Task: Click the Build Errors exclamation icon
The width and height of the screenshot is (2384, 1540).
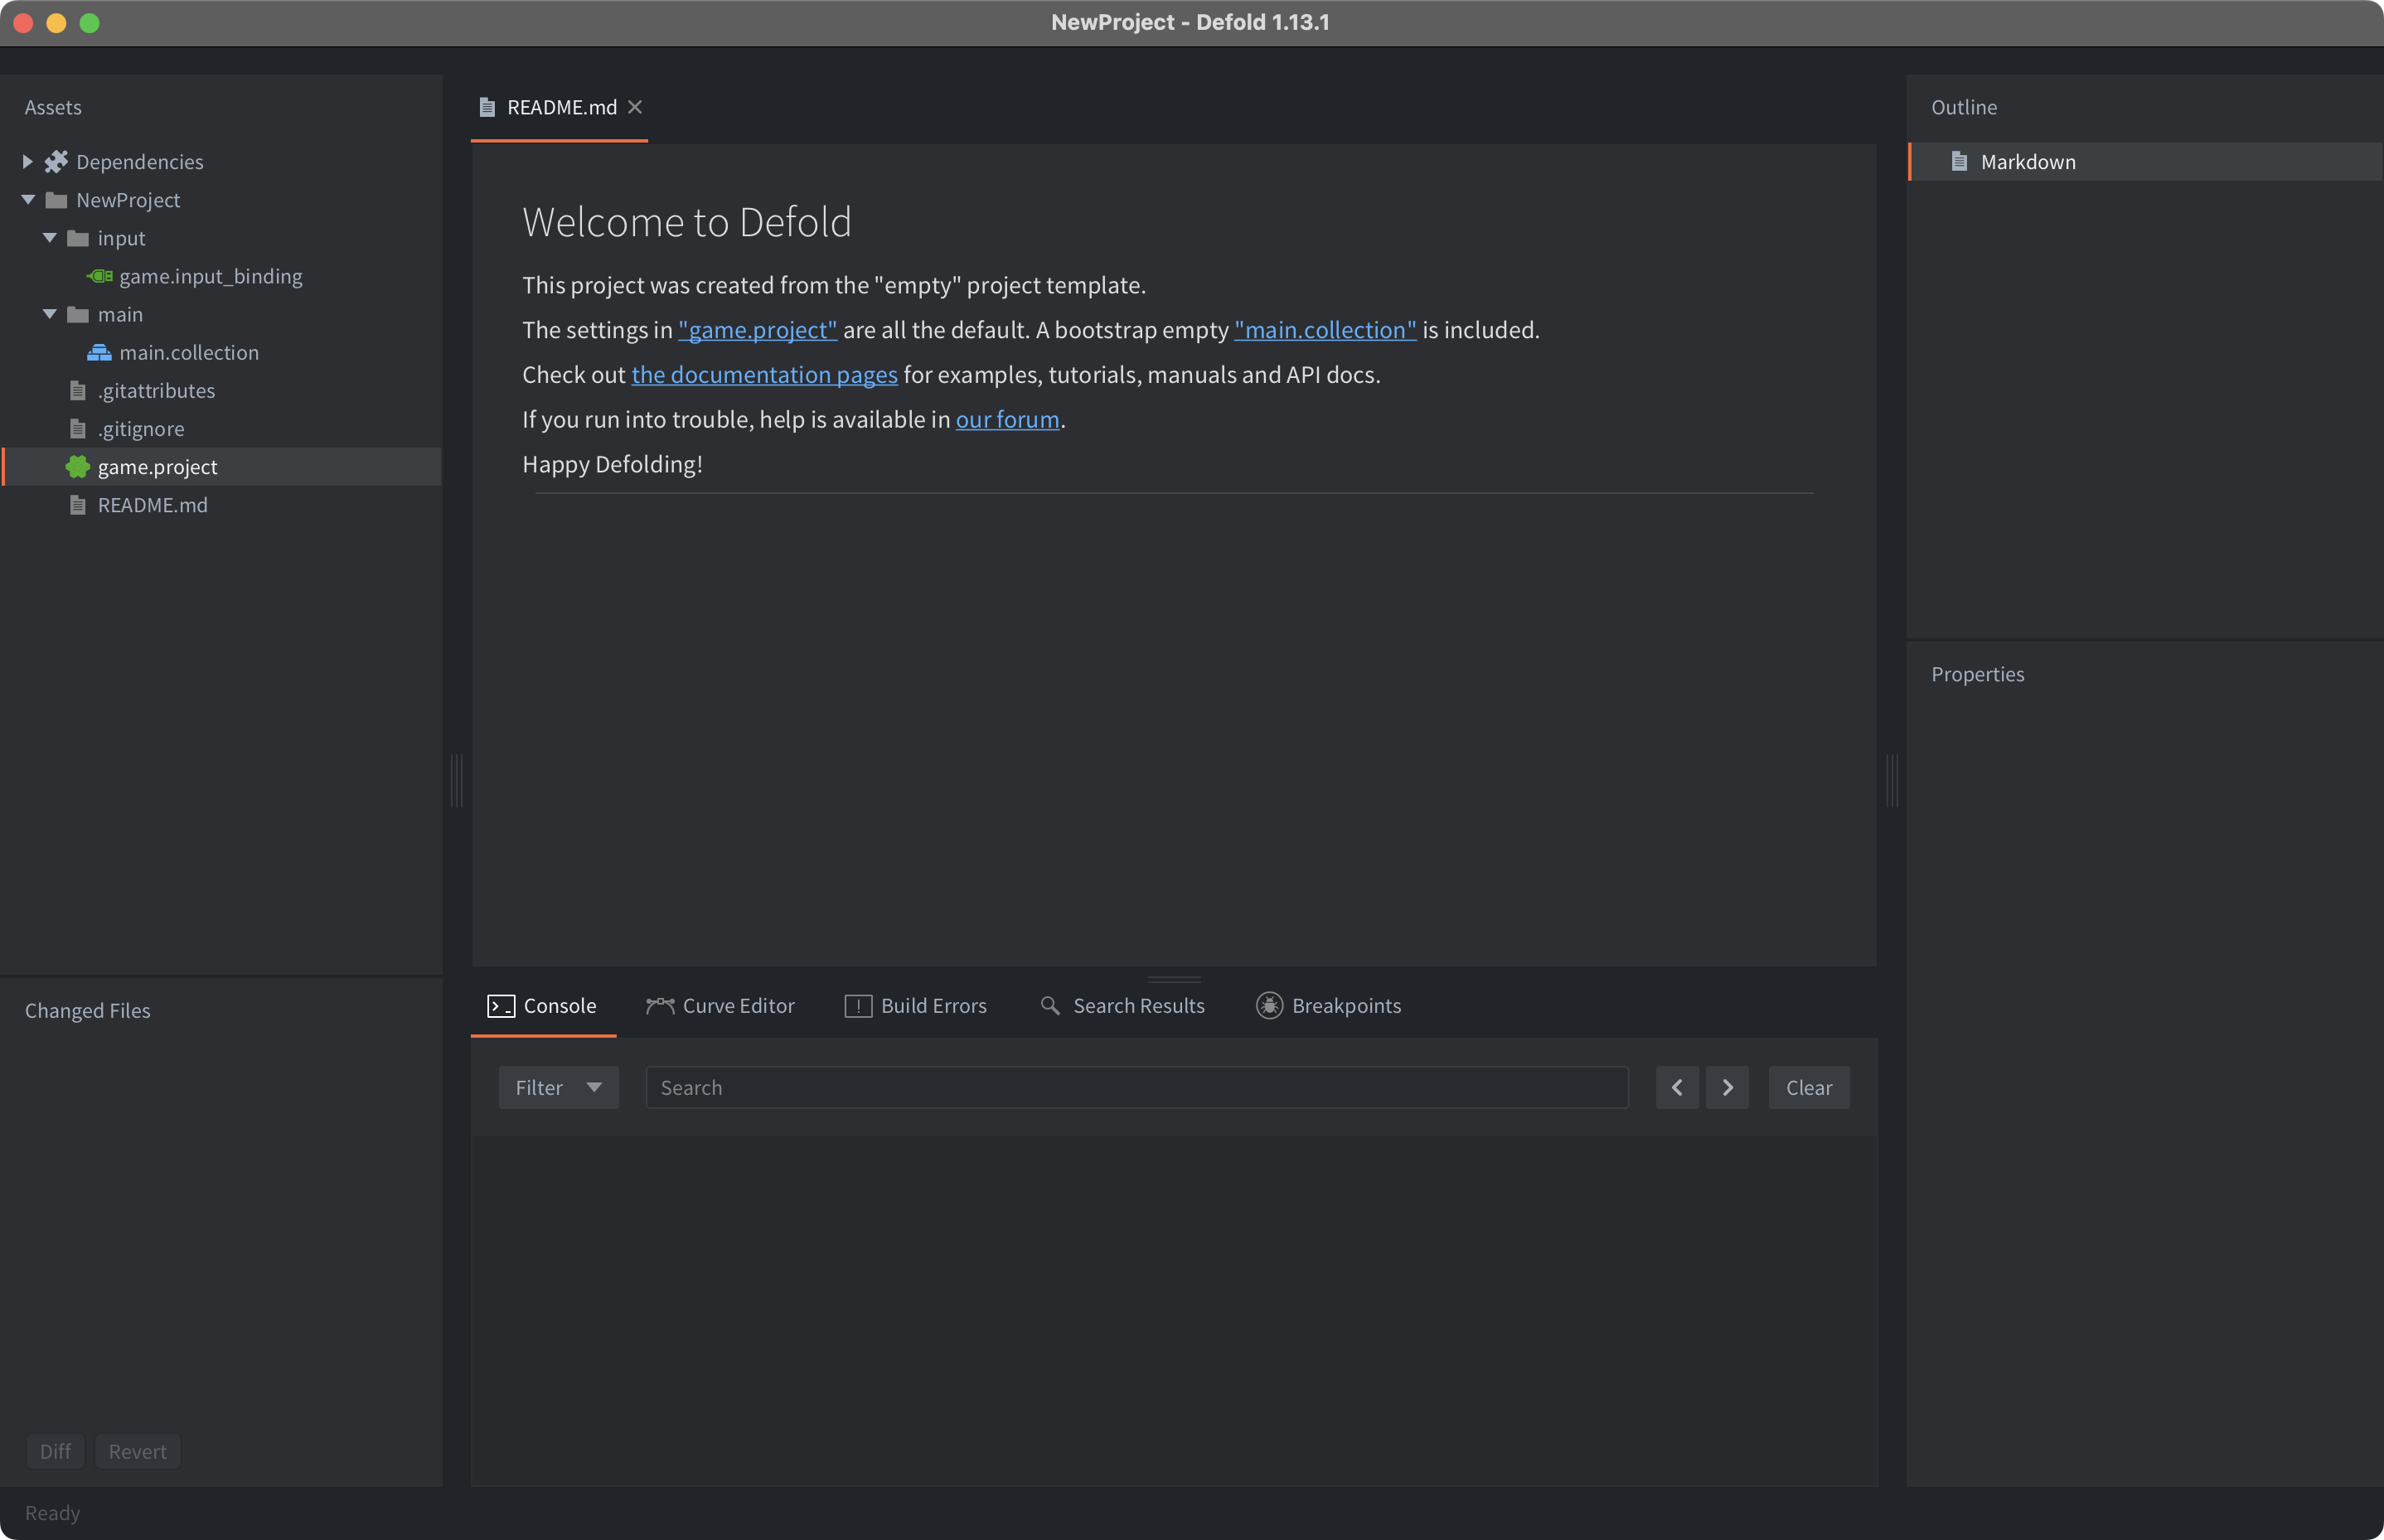Action: [857, 1005]
